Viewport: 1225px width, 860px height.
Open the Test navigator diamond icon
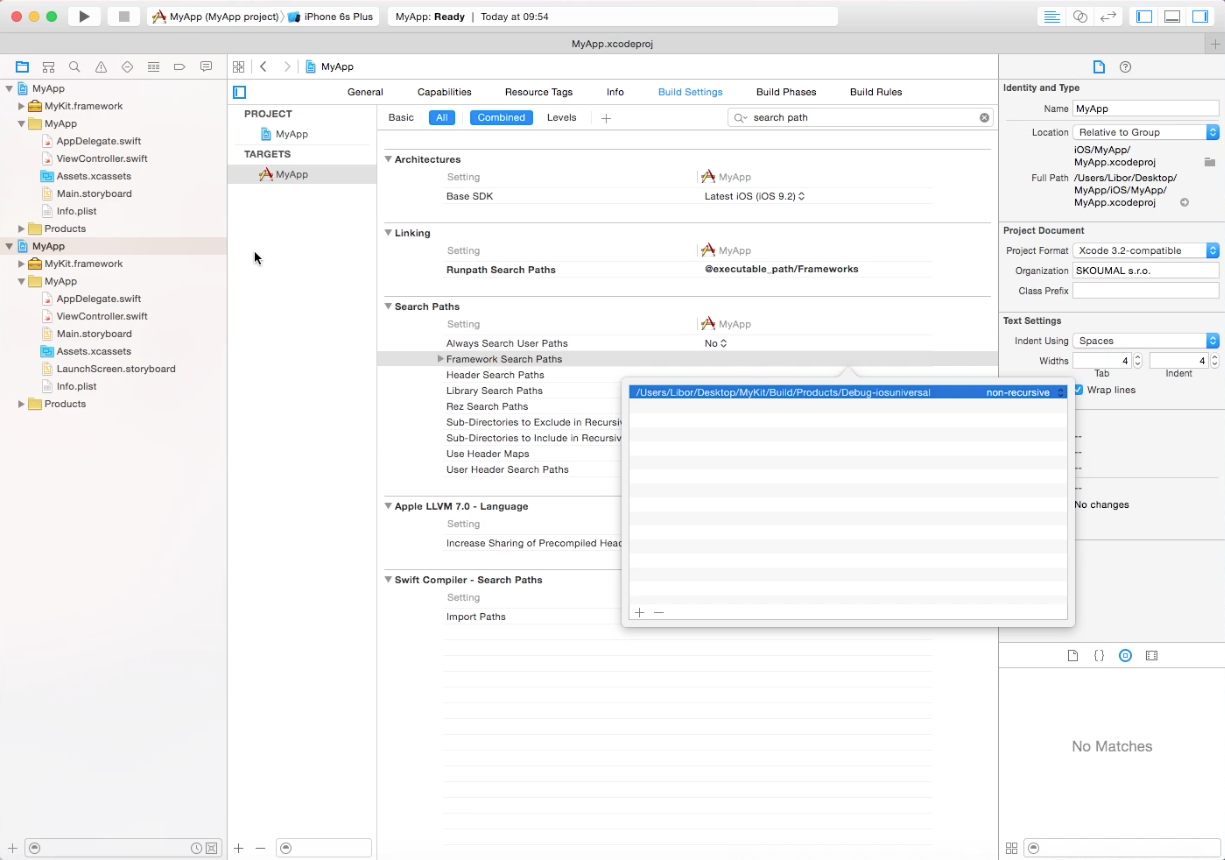tap(127, 67)
